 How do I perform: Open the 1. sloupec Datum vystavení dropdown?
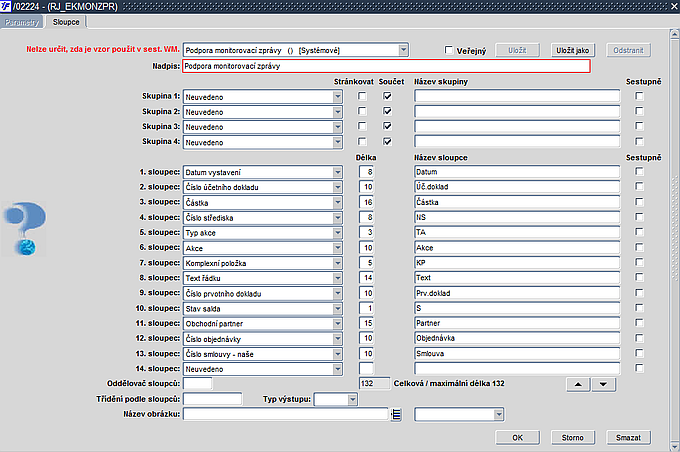[x=337, y=172]
